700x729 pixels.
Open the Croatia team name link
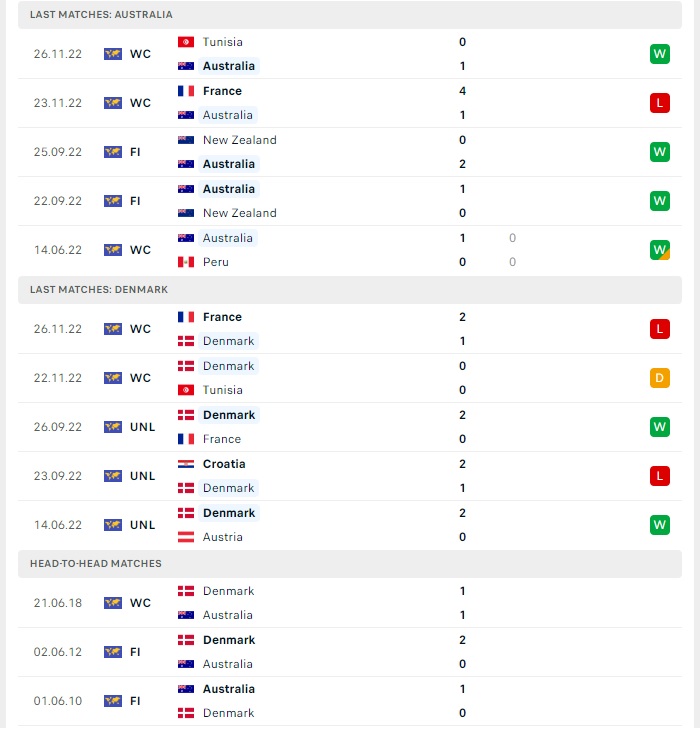point(224,464)
